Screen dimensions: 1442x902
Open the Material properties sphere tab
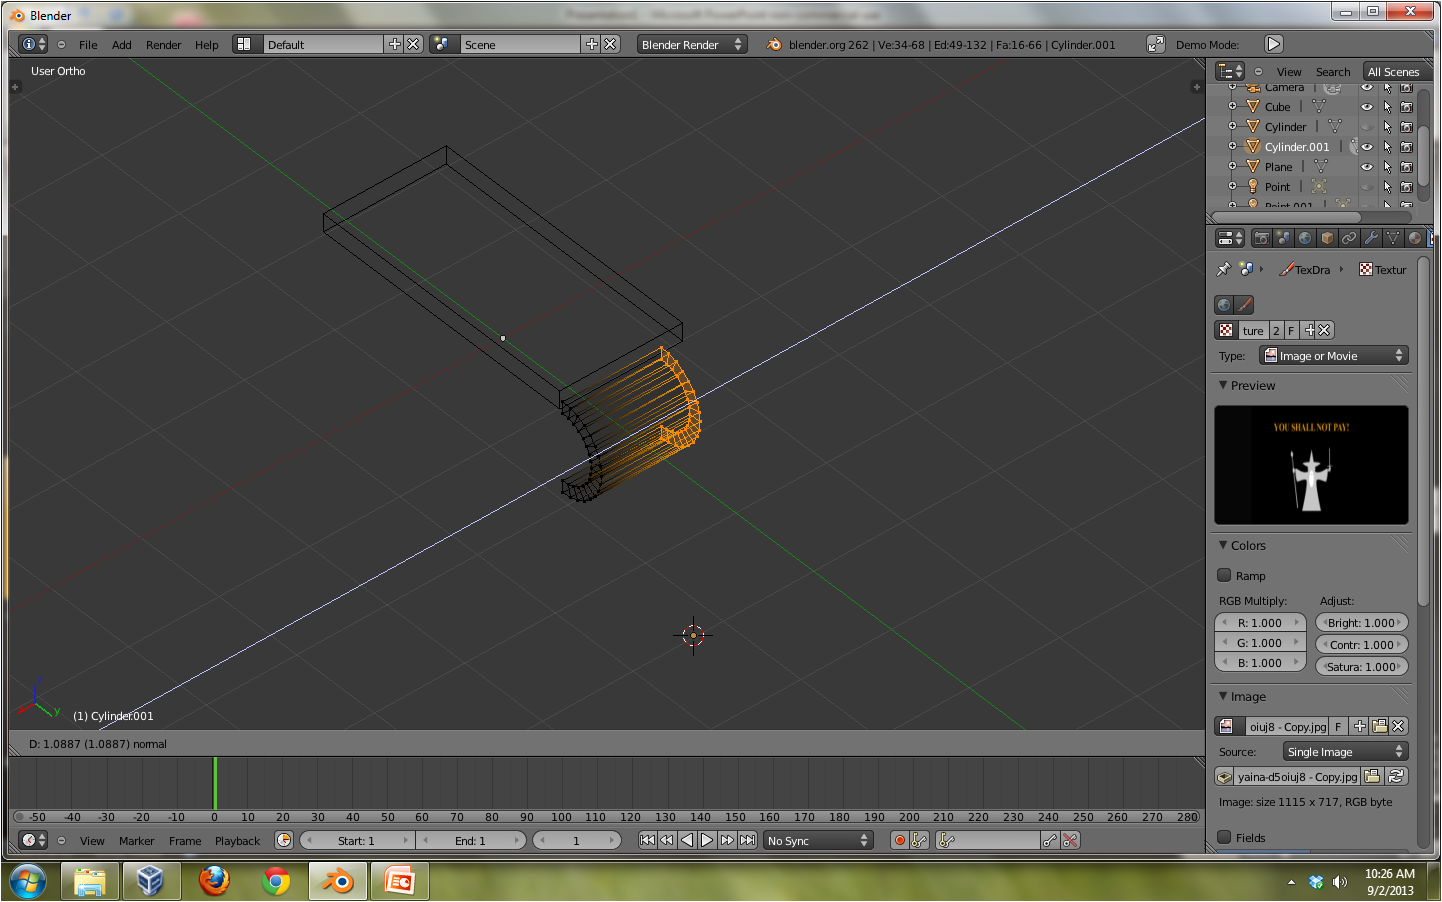click(x=1415, y=238)
